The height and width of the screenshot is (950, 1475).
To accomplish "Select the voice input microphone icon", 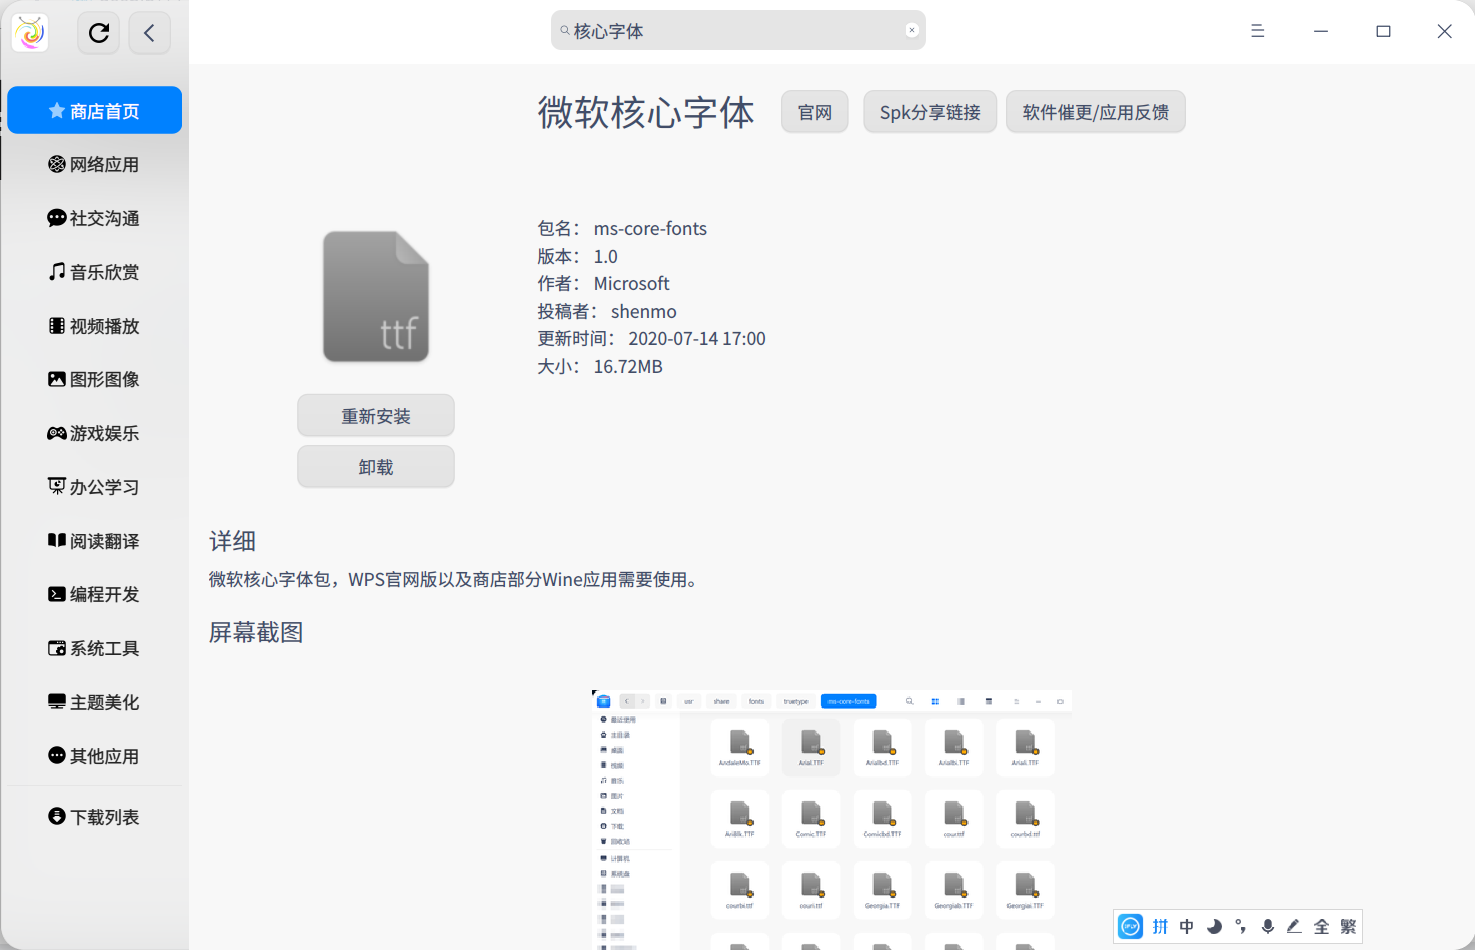I will [x=1267, y=927].
